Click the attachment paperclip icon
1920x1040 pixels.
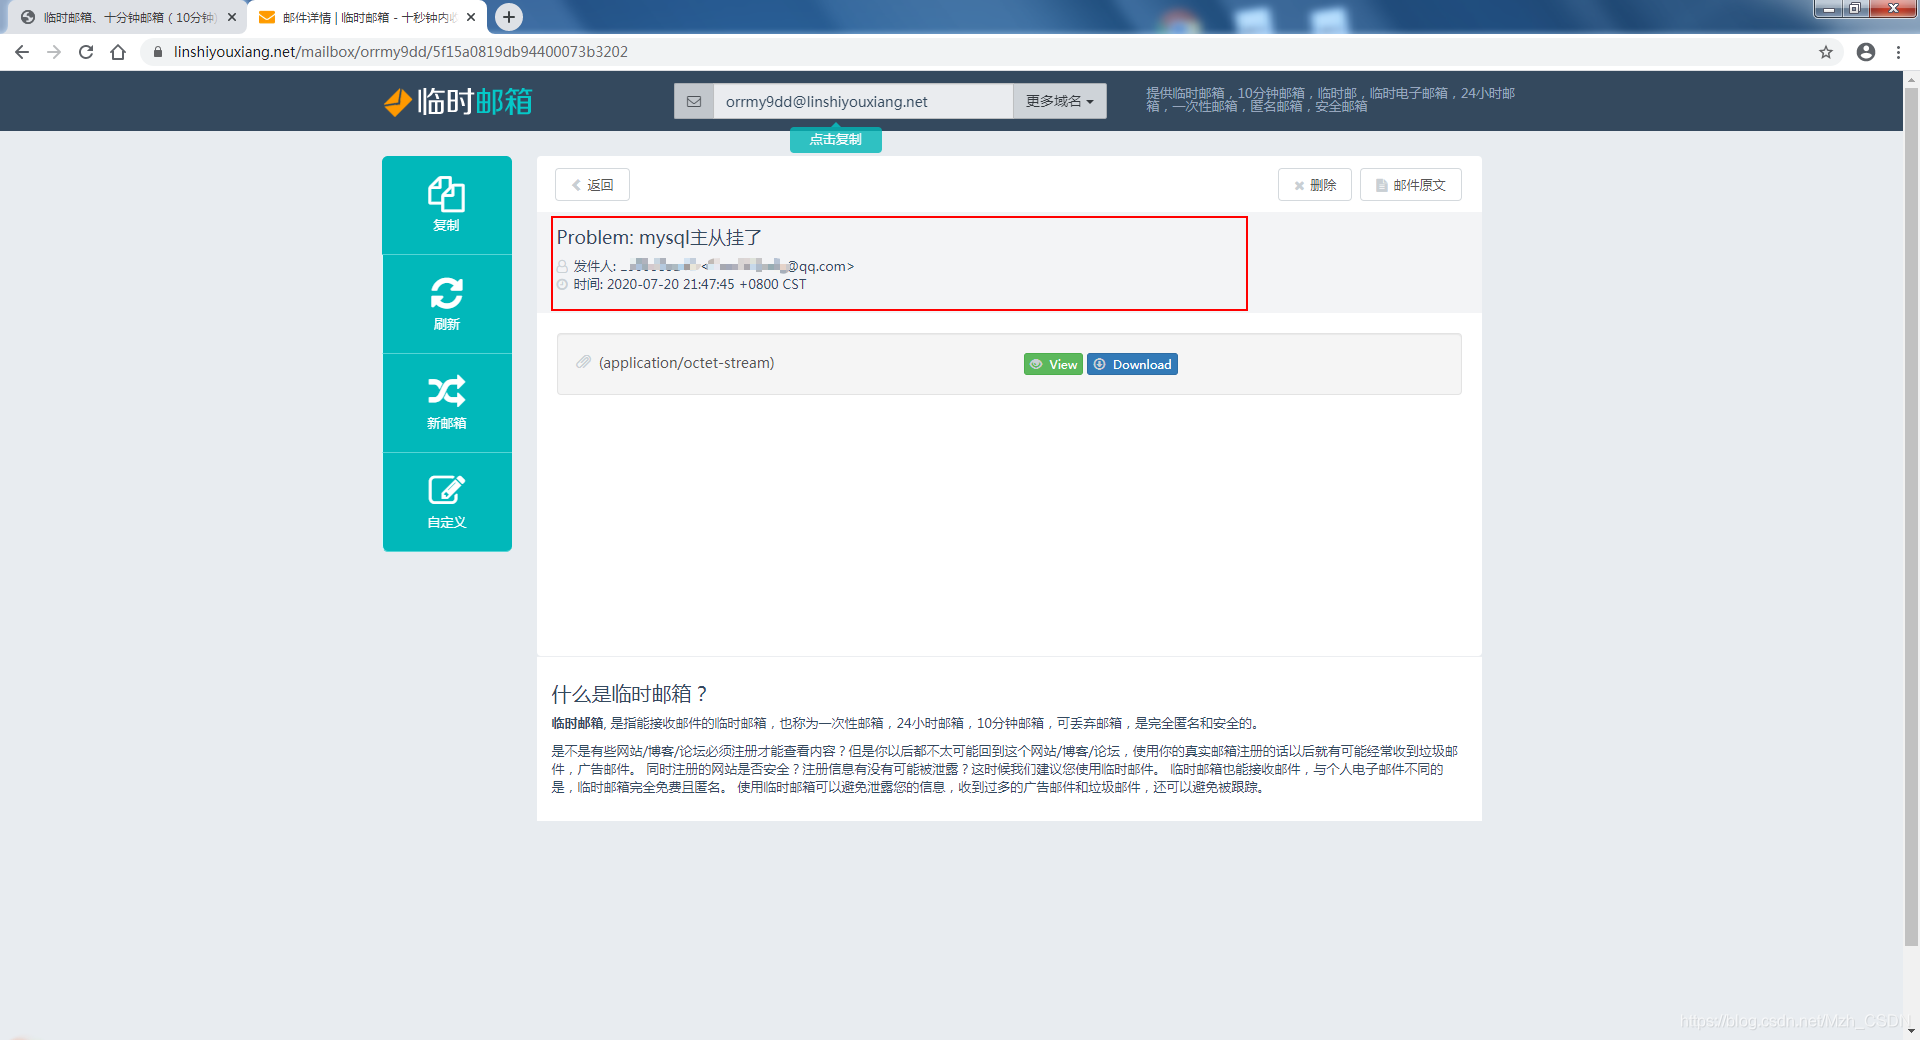[x=584, y=362]
